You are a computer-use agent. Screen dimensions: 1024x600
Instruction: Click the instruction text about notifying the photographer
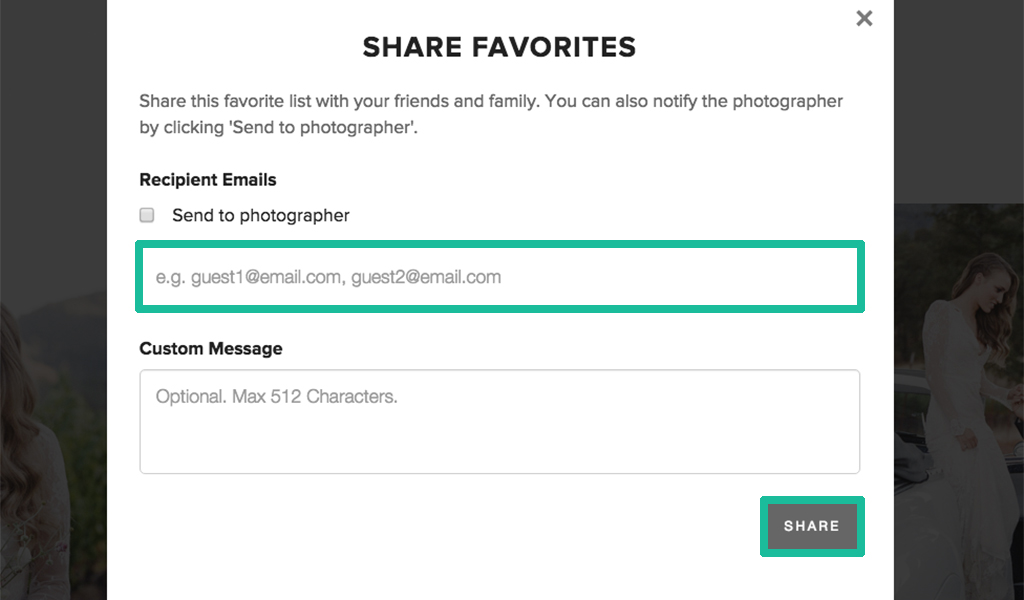(490, 113)
